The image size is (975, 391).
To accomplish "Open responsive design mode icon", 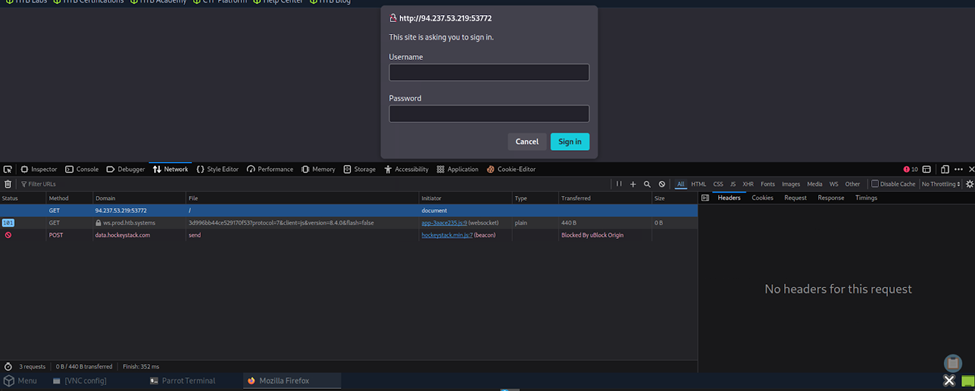I will pos(945,169).
